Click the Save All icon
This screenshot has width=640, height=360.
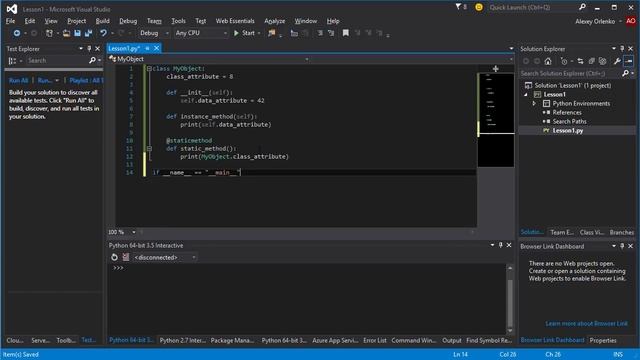88,33
